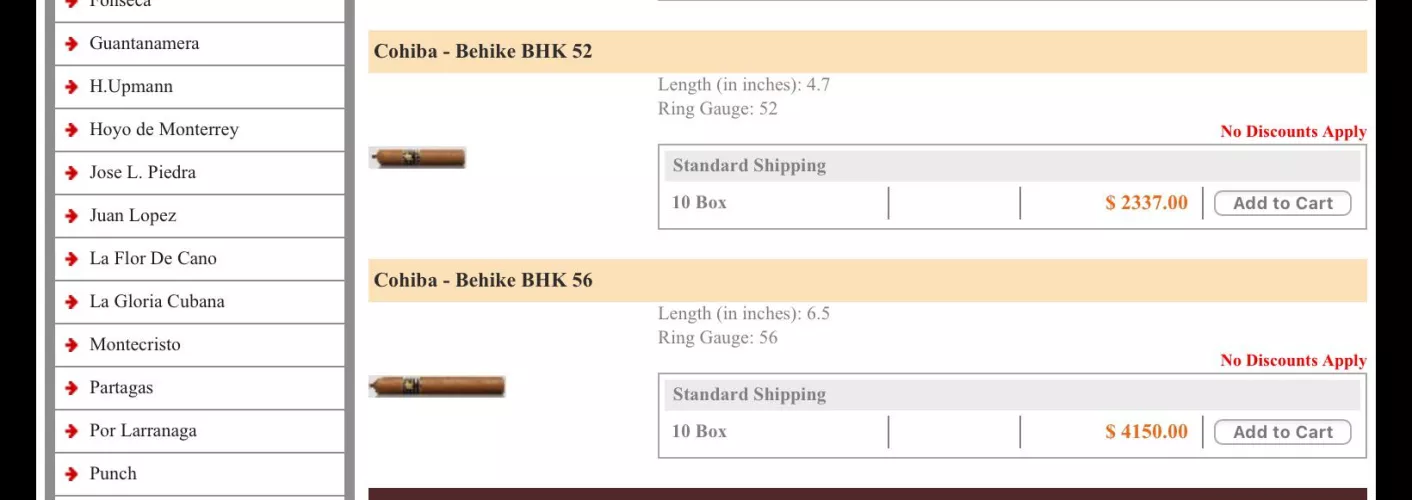Click the arrow icon next to Juan Lopez
1412x500 pixels.
click(71, 216)
